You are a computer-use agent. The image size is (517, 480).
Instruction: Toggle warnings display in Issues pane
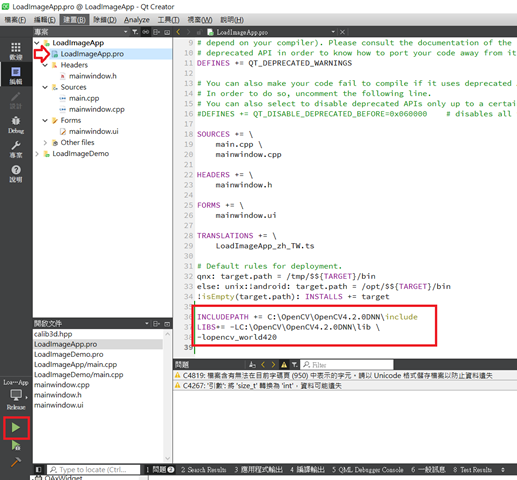tap(284, 365)
